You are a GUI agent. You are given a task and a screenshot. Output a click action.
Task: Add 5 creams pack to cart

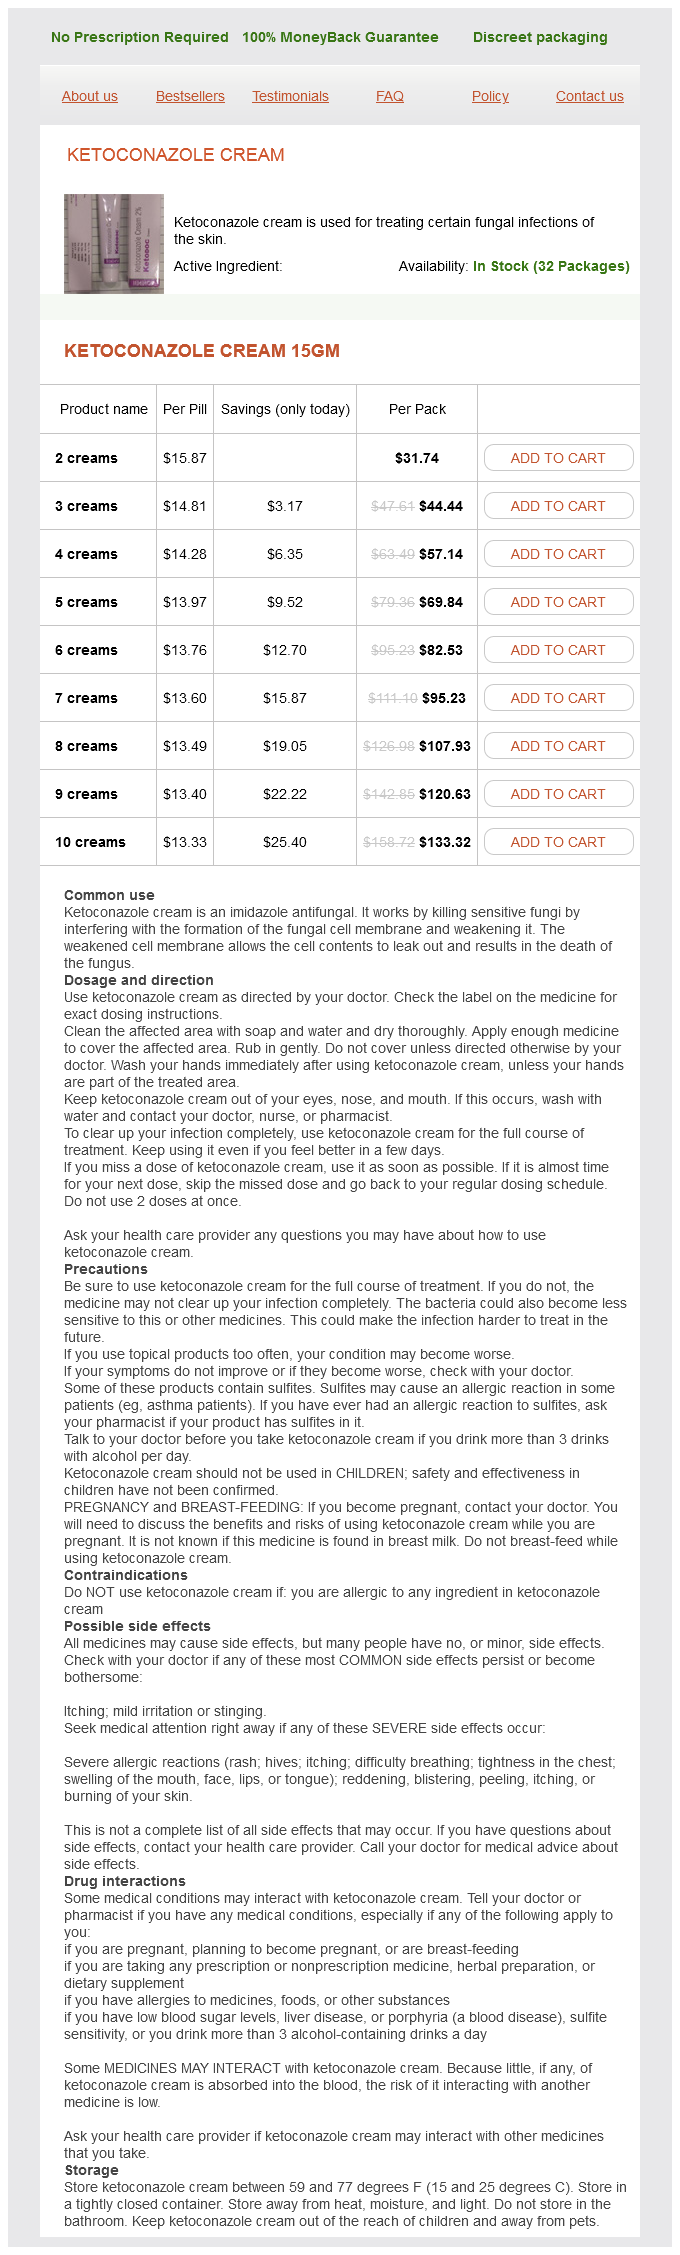point(558,602)
